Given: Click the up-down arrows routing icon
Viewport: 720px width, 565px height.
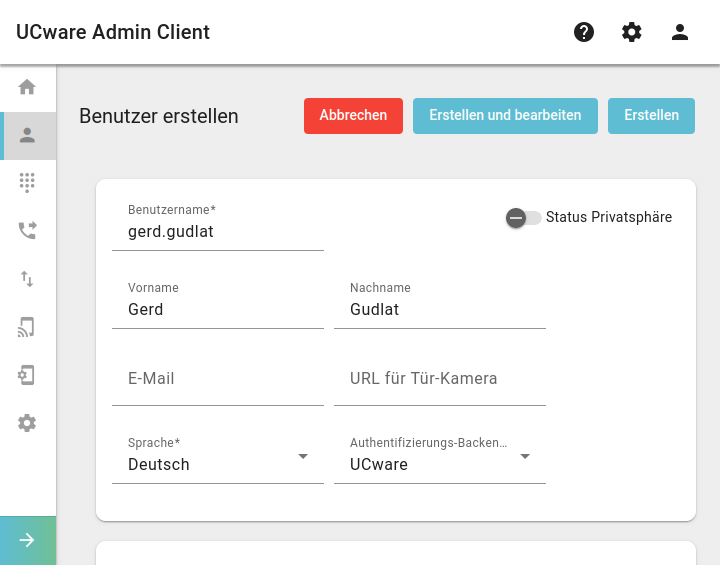Looking at the screenshot, I should pyautogui.click(x=27, y=279).
